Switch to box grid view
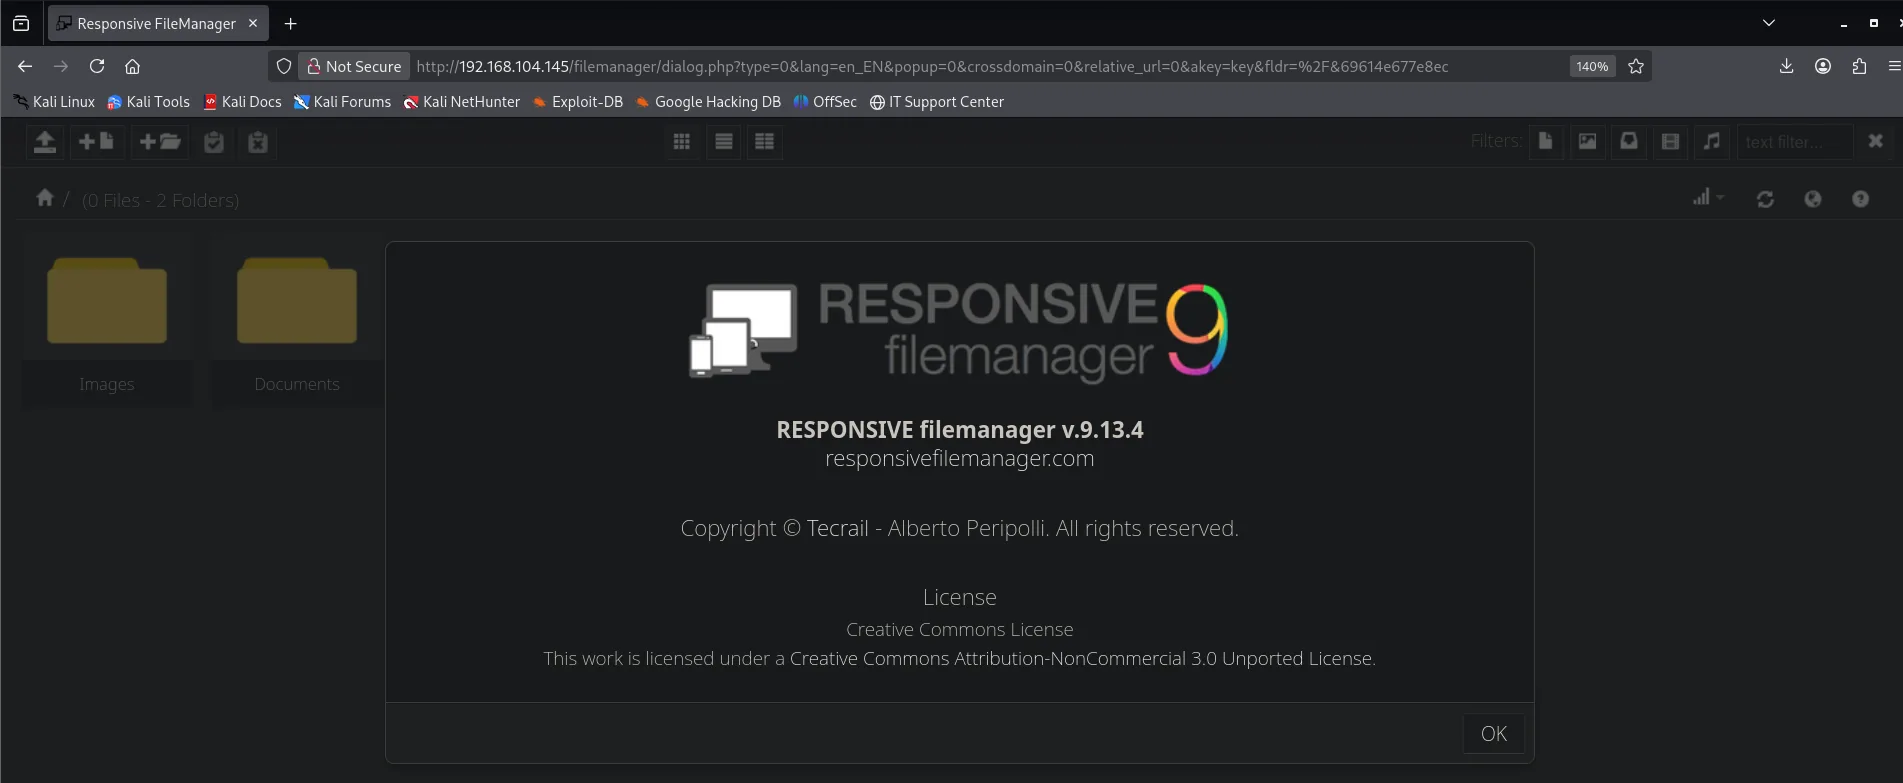1903x783 pixels. pos(682,142)
